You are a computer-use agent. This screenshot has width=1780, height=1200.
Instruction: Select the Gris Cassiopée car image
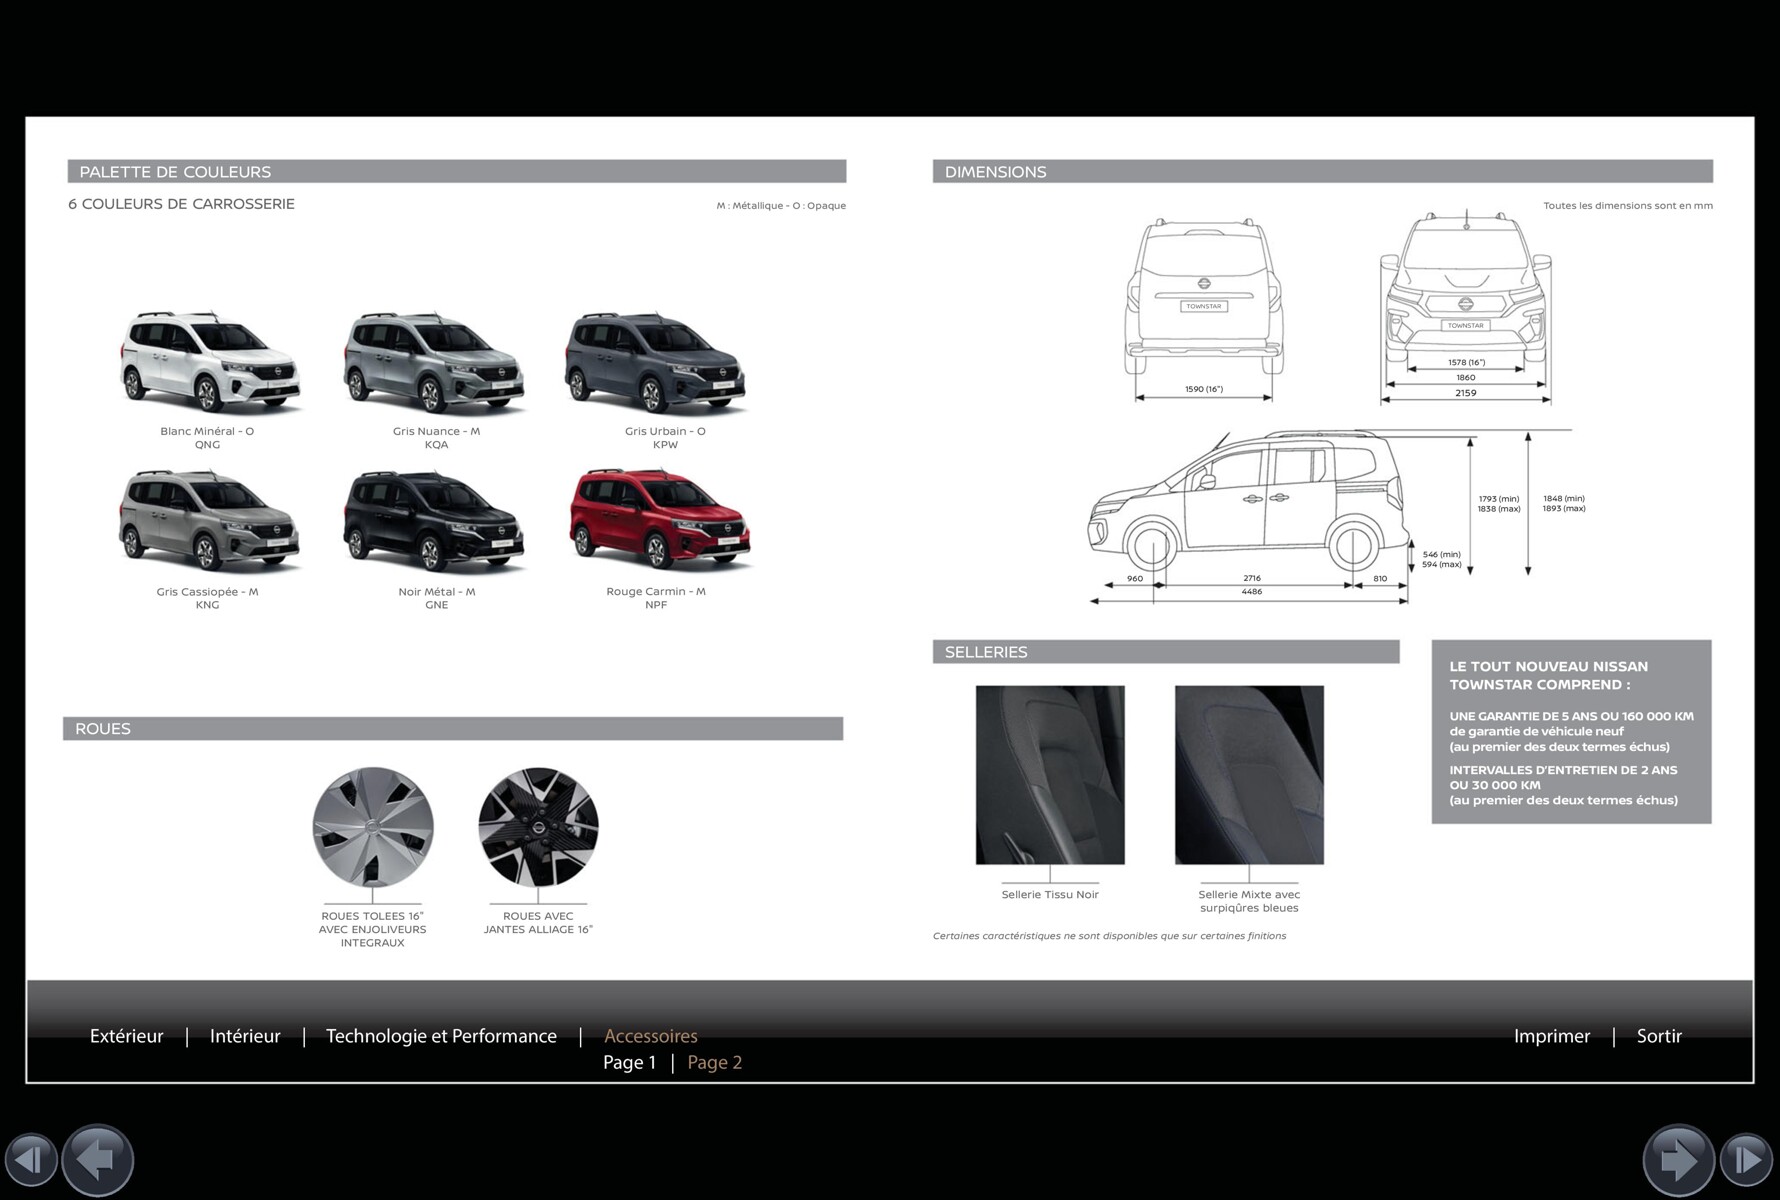(x=210, y=521)
